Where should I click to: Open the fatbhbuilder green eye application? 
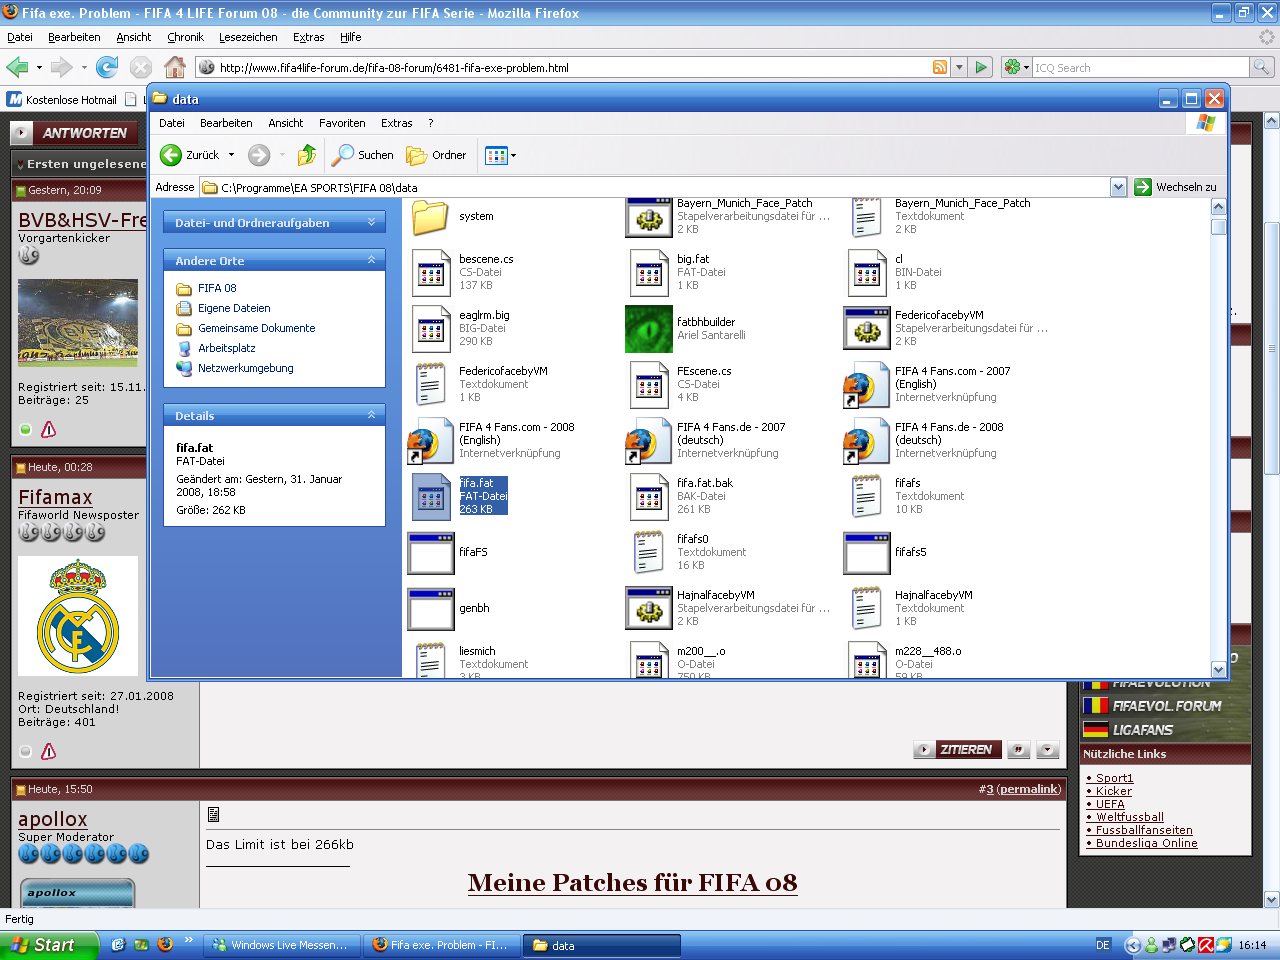click(x=649, y=329)
